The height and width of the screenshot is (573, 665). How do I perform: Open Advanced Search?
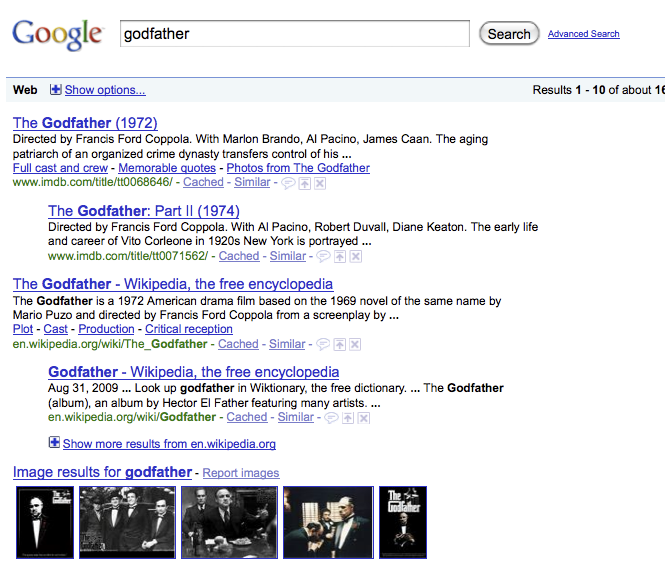(584, 34)
